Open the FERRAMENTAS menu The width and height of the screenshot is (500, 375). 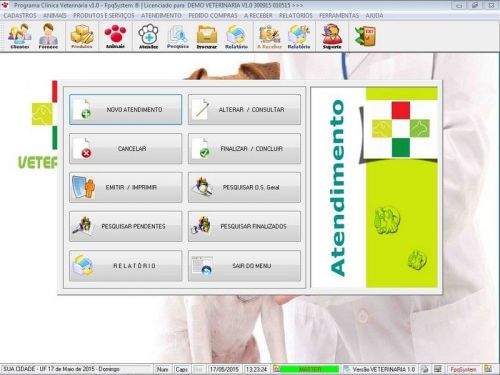(339, 16)
